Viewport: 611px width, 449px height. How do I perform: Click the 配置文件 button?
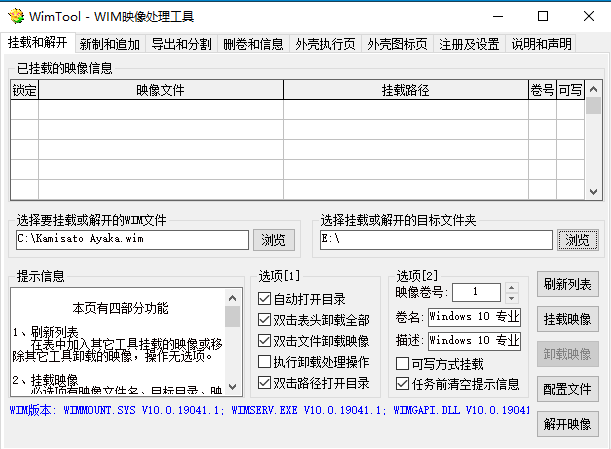tap(568, 389)
